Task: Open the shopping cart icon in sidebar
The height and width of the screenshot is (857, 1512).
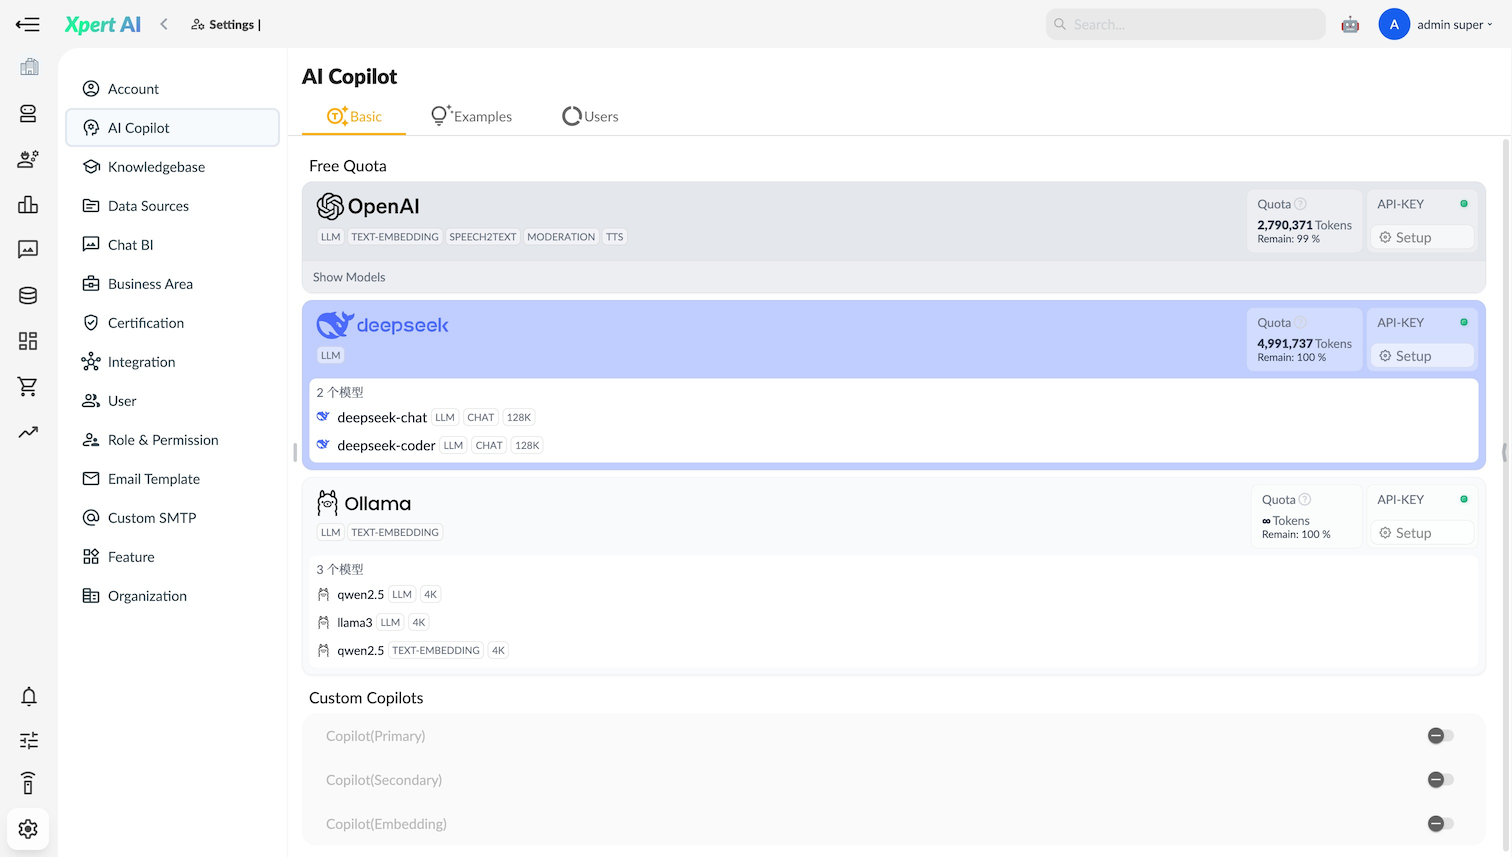Action: (x=28, y=387)
